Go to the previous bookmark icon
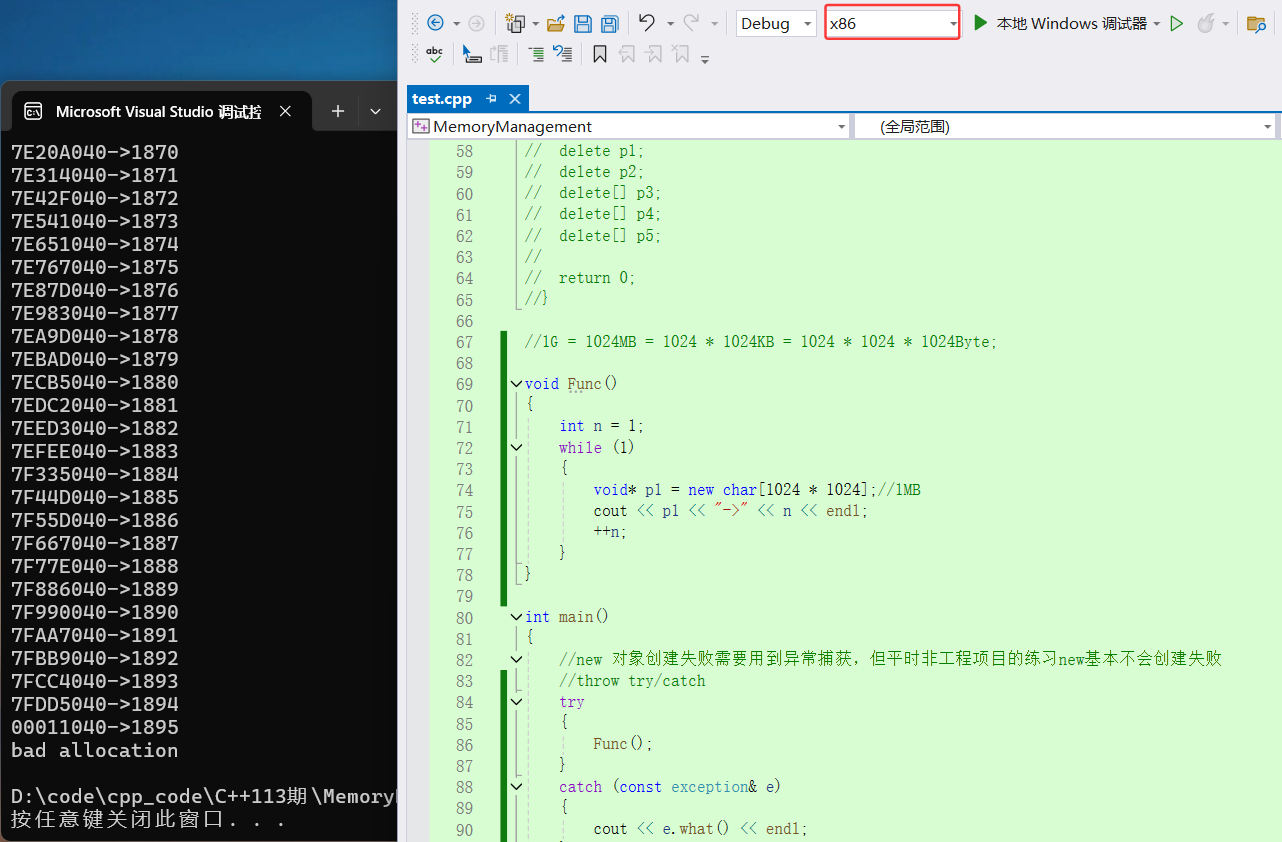1282x842 pixels. click(627, 54)
